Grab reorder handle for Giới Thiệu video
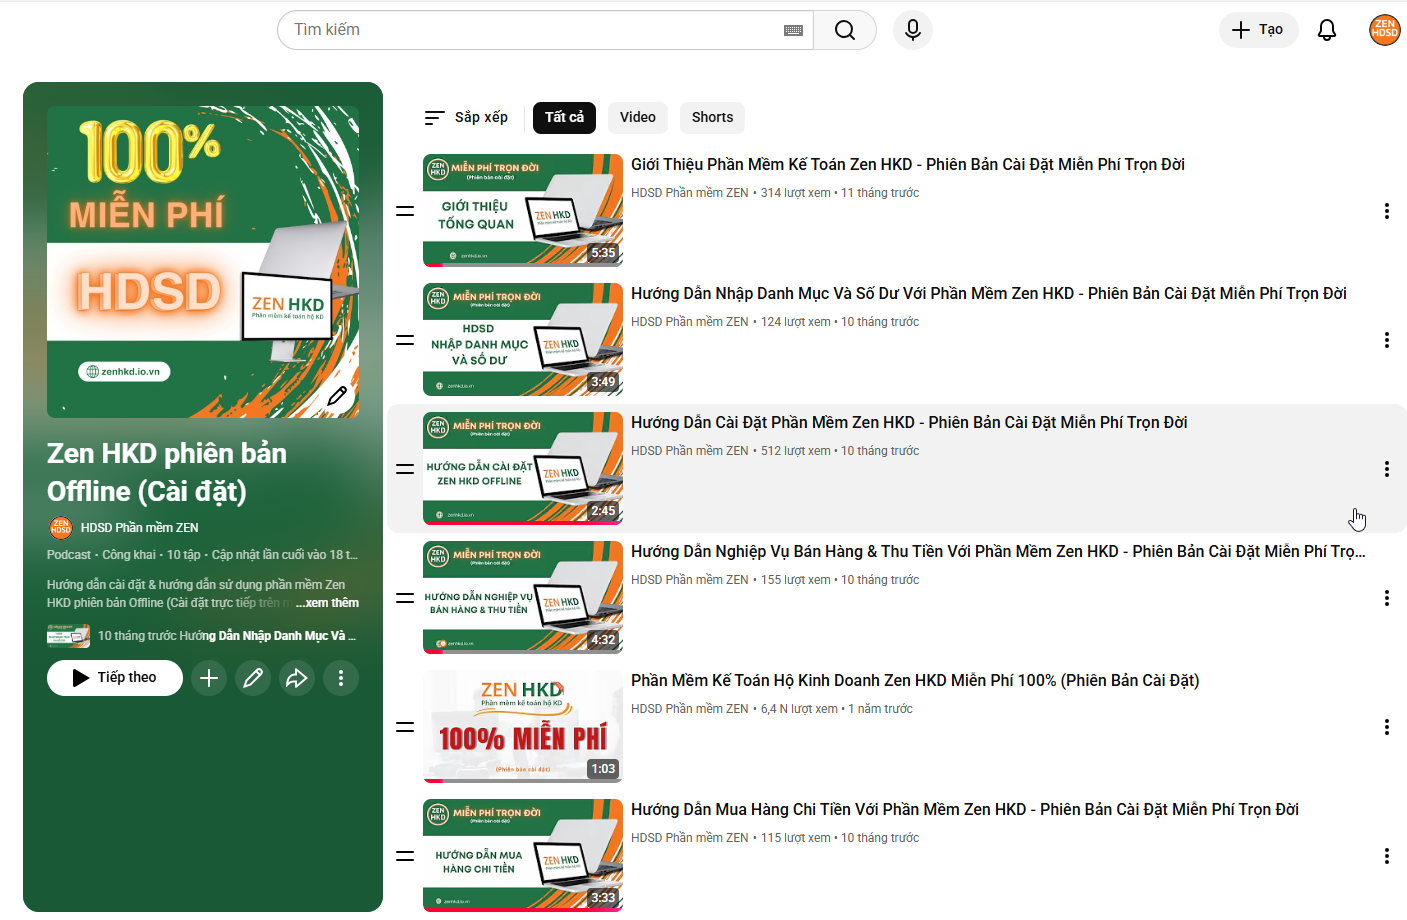The height and width of the screenshot is (920, 1407). click(405, 211)
